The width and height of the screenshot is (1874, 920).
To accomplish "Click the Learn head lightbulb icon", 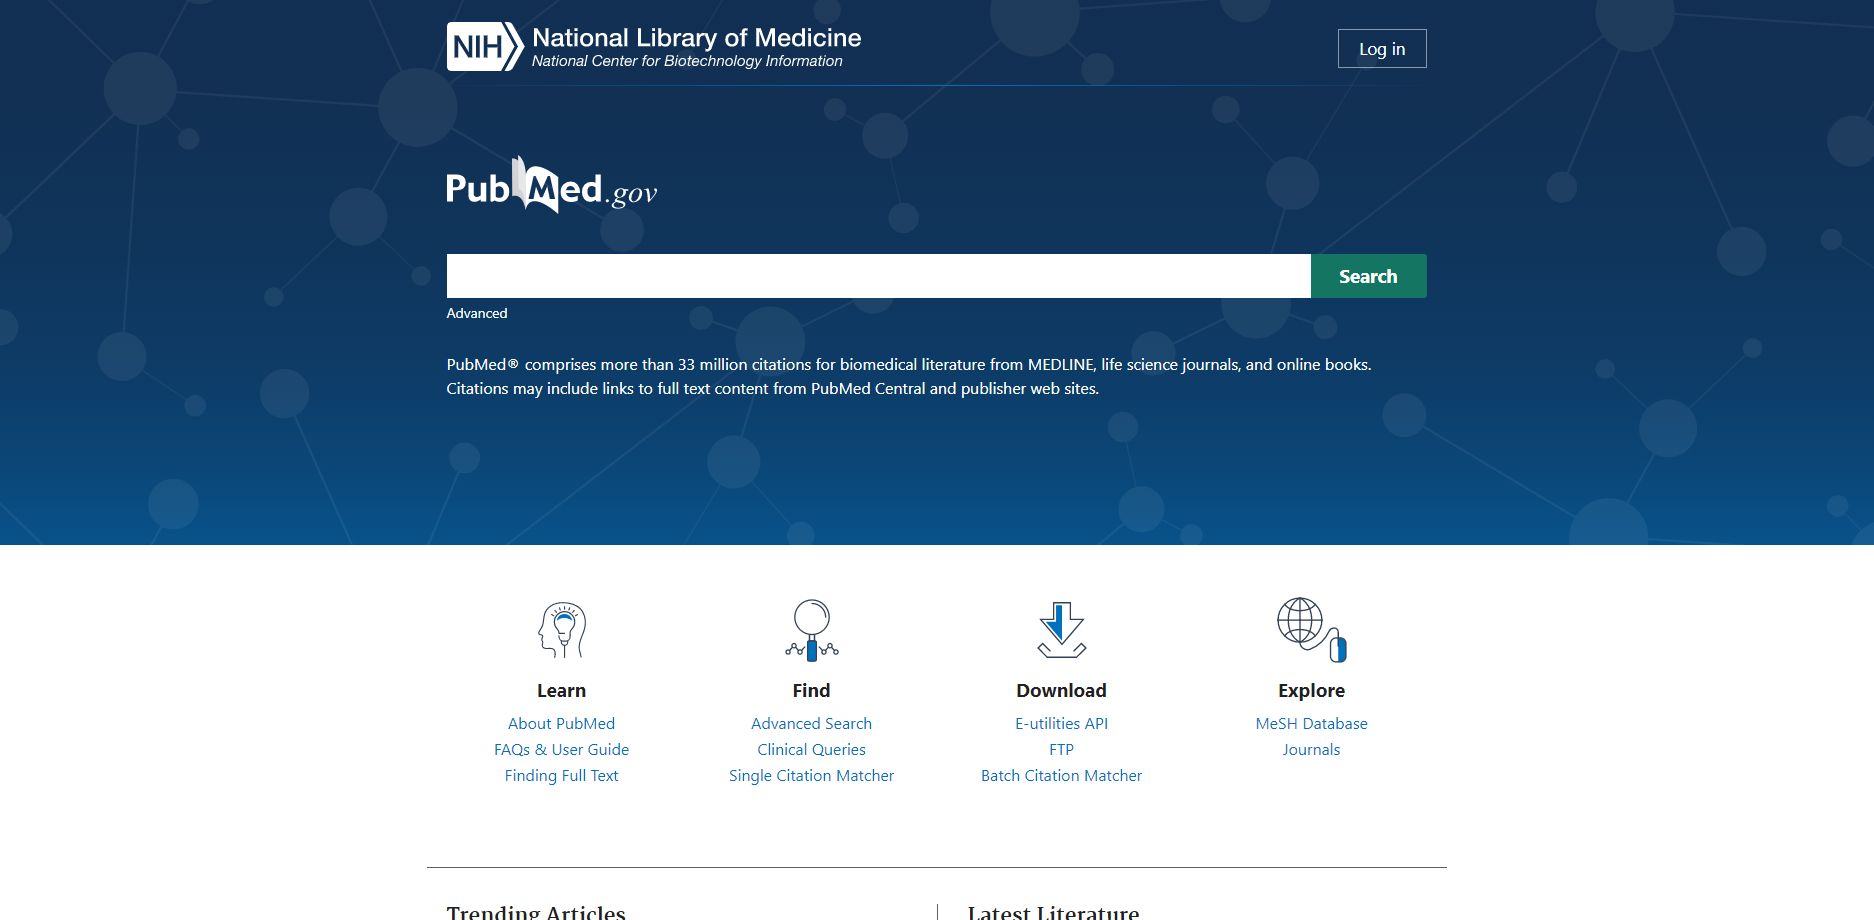I will [561, 630].
